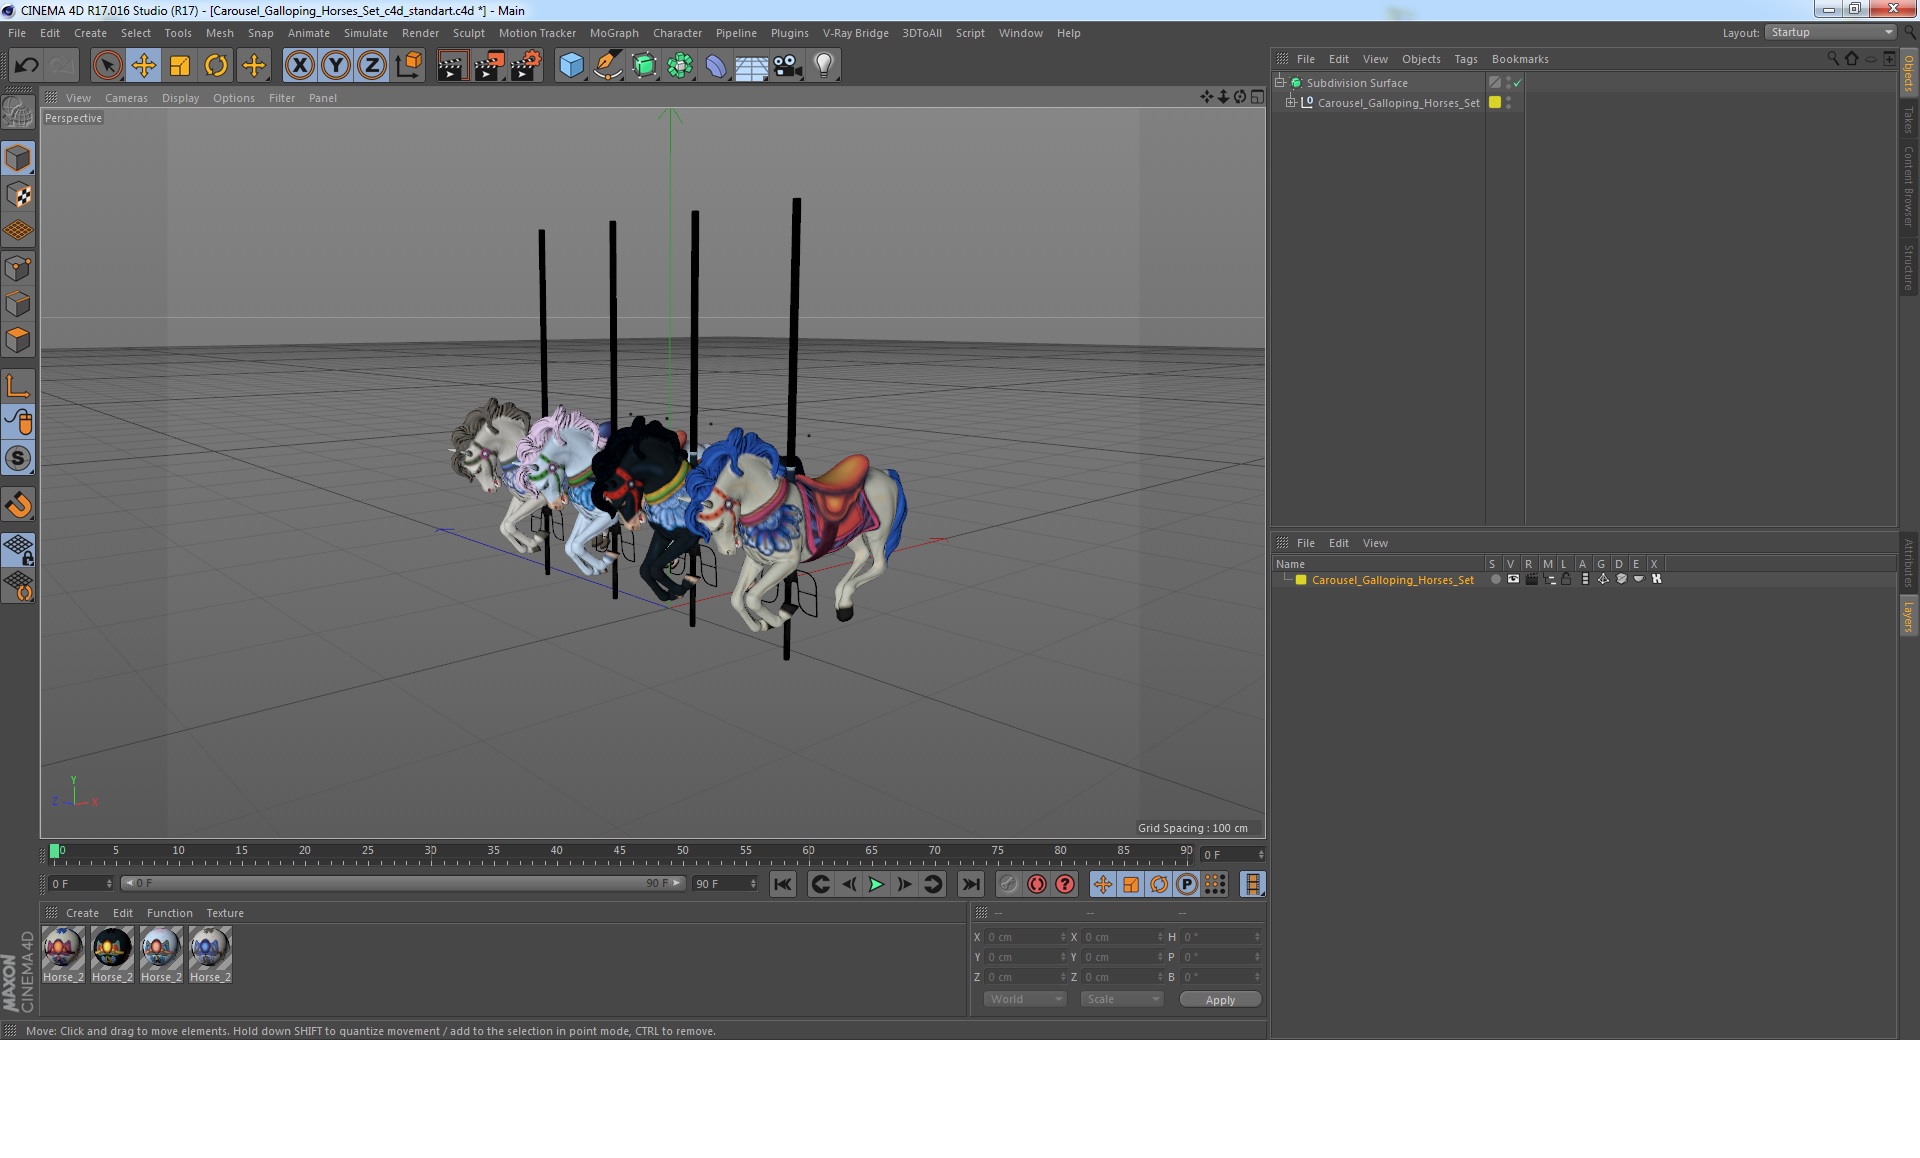Viewport: 1920px width, 1158px height.
Task: Click Render to Picture Viewer icon
Action: click(x=489, y=66)
